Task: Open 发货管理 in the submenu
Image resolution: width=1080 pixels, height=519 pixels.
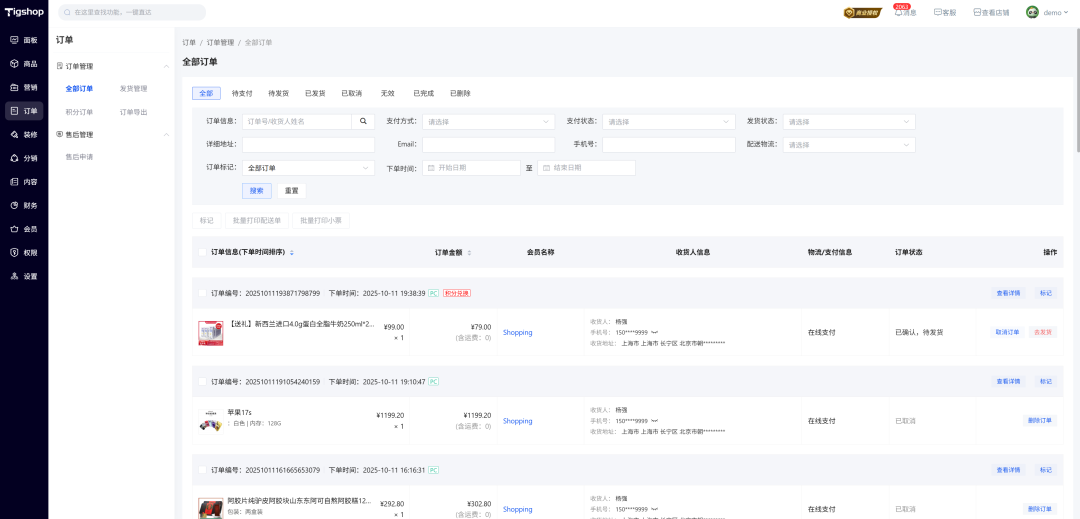Action: pyautogui.click(x=133, y=89)
